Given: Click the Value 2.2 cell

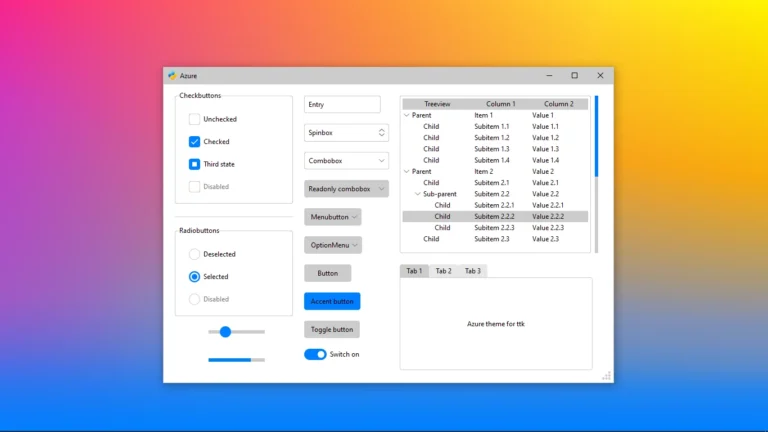Looking at the screenshot, I should pyautogui.click(x=545, y=194).
